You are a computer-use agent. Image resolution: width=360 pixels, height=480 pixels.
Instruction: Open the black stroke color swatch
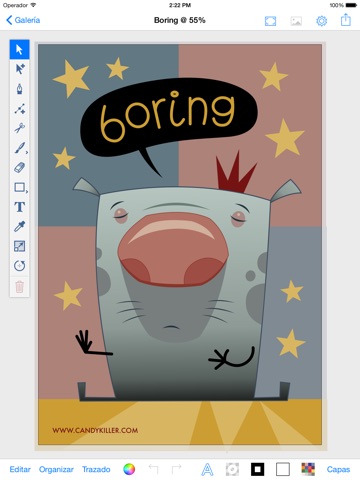click(257, 469)
